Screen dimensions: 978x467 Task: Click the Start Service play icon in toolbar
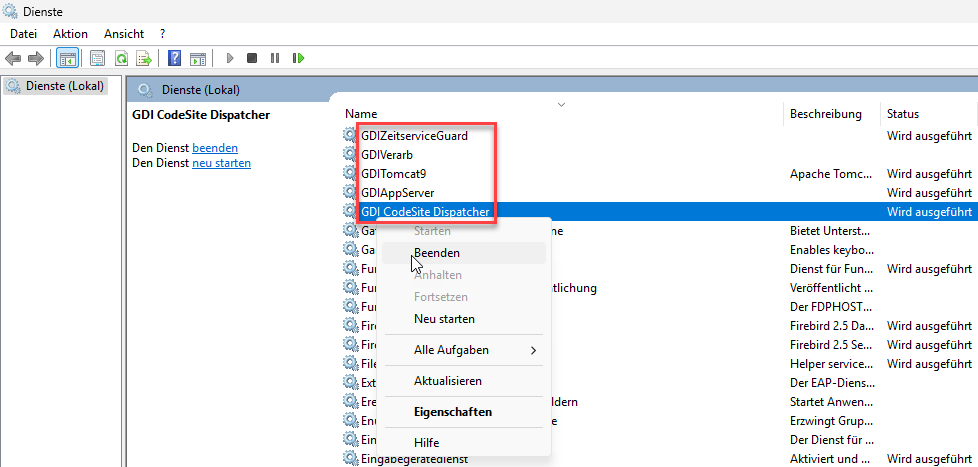pyautogui.click(x=230, y=59)
